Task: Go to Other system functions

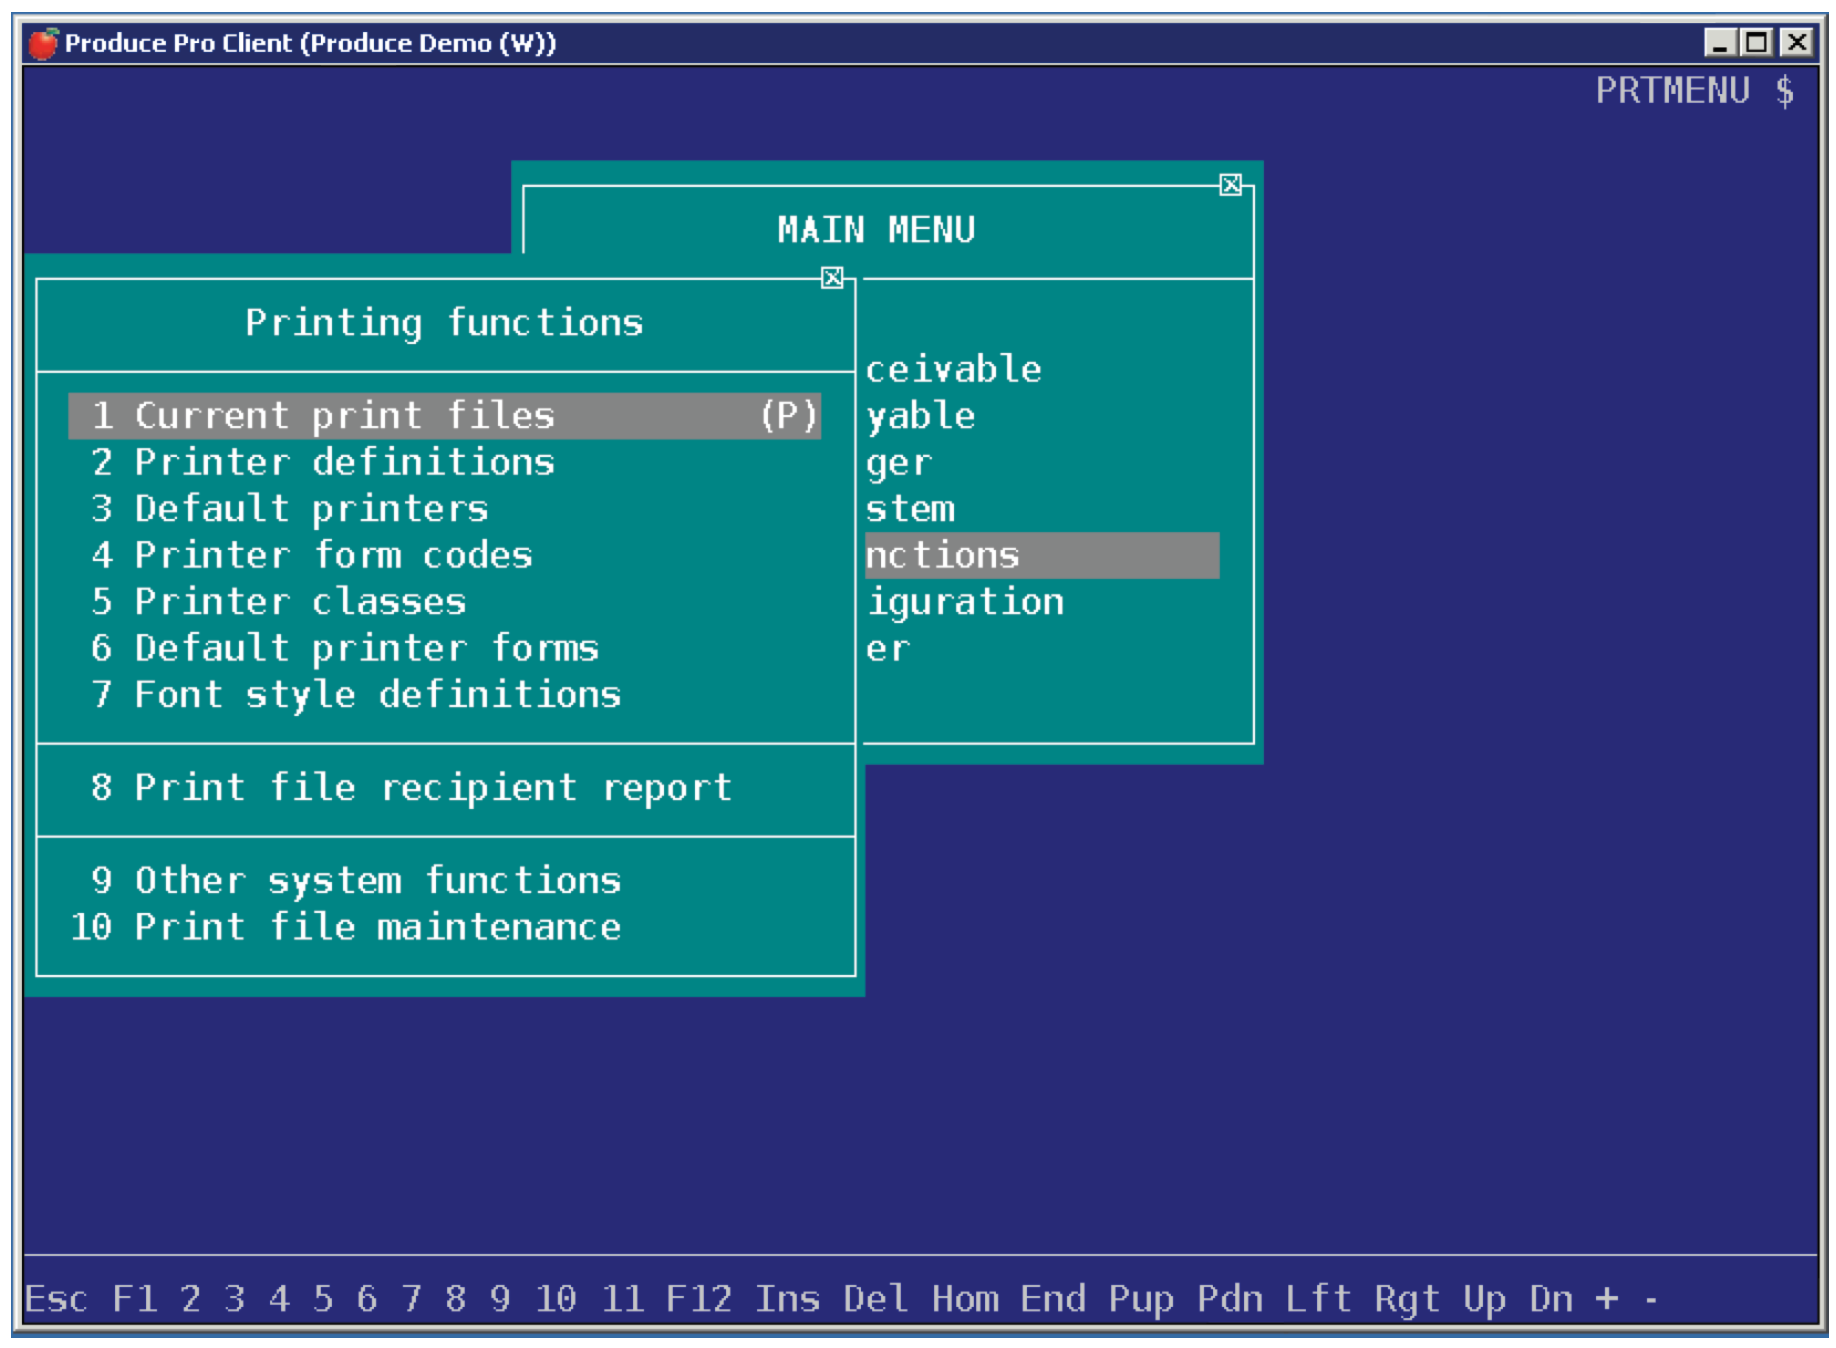Action: click(356, 881)
